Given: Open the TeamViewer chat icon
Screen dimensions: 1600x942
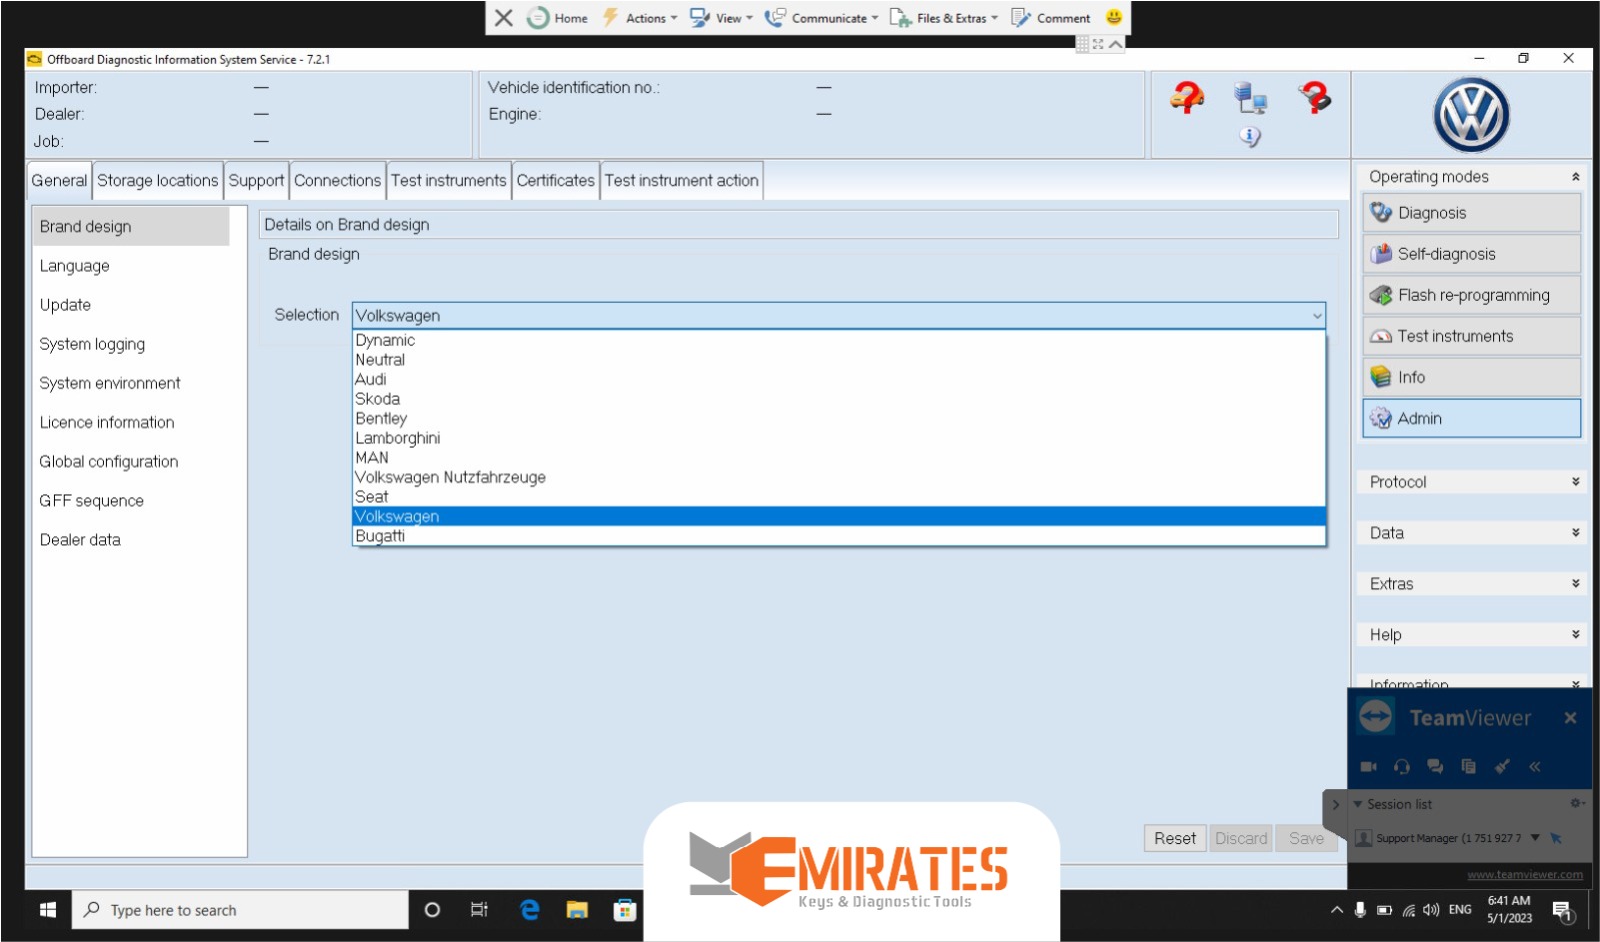Looking at the screenshot, I should point(1435,767).
